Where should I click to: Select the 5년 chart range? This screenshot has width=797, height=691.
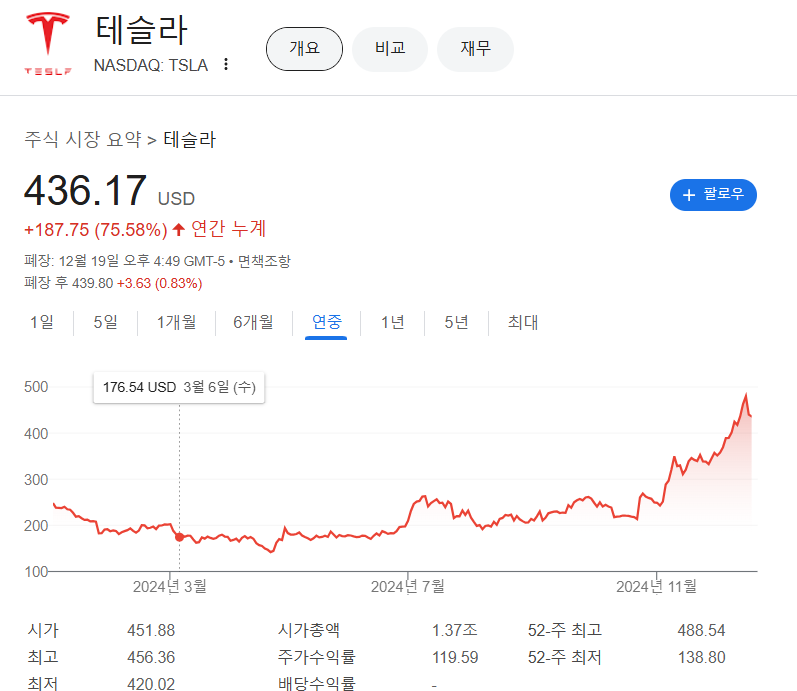[456, 322]
